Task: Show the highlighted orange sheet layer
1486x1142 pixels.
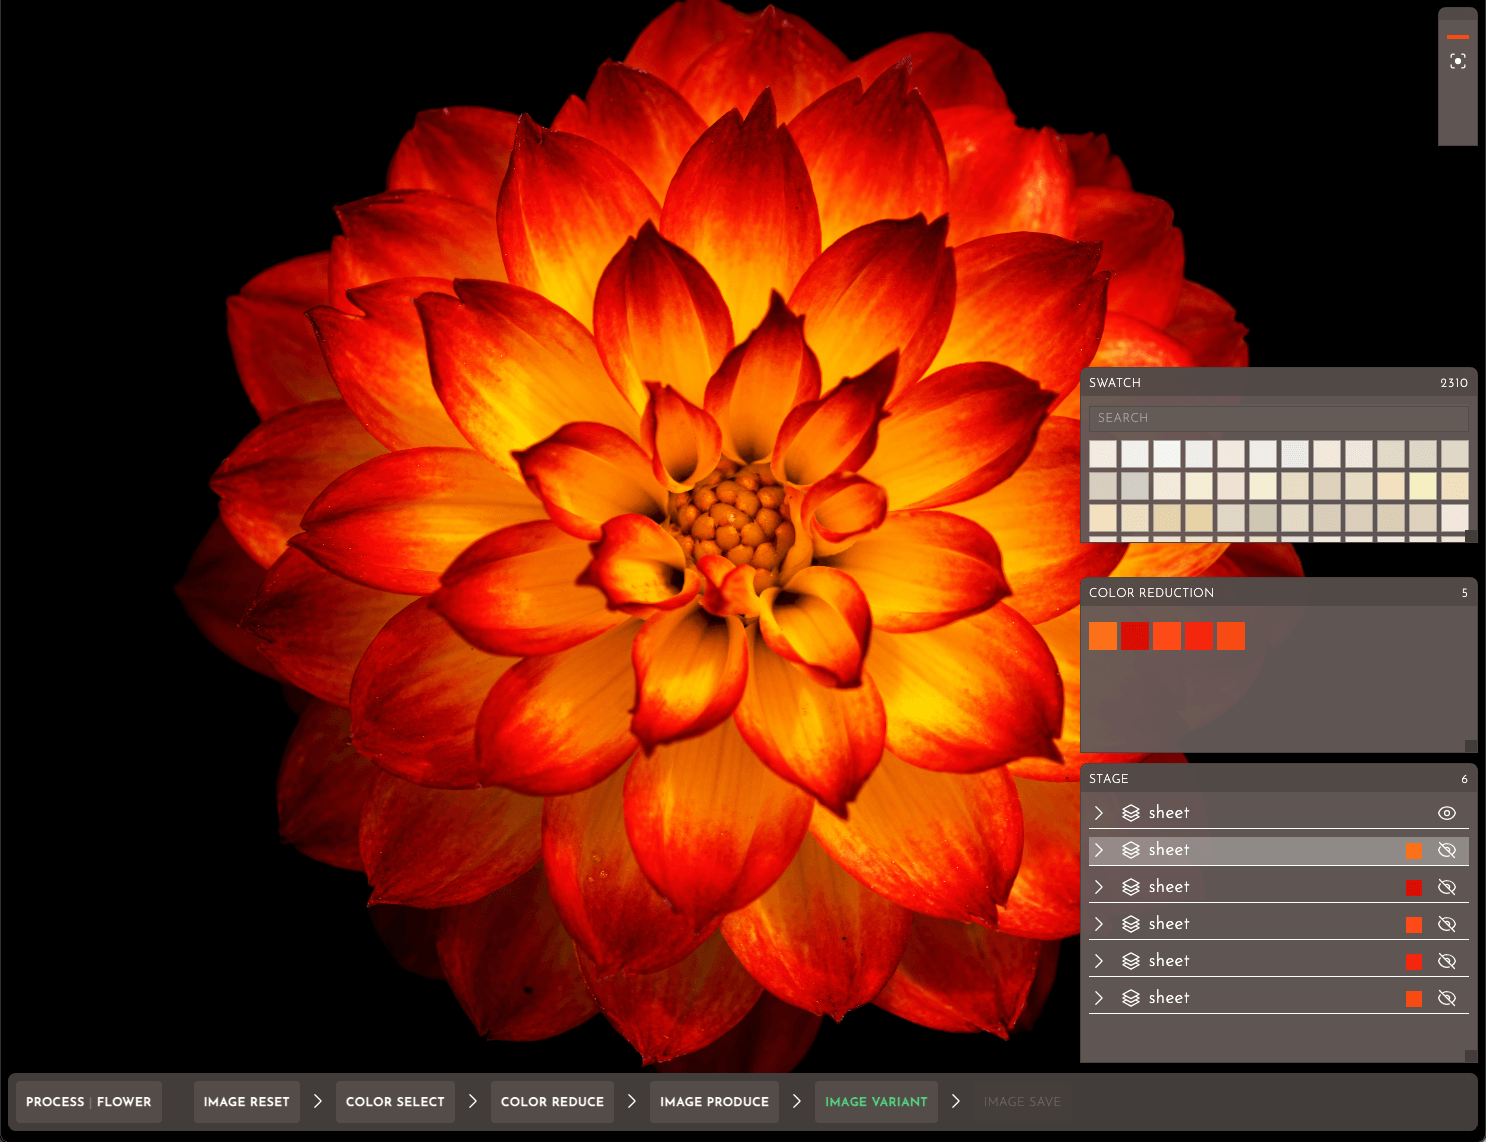Action: 1447,850
